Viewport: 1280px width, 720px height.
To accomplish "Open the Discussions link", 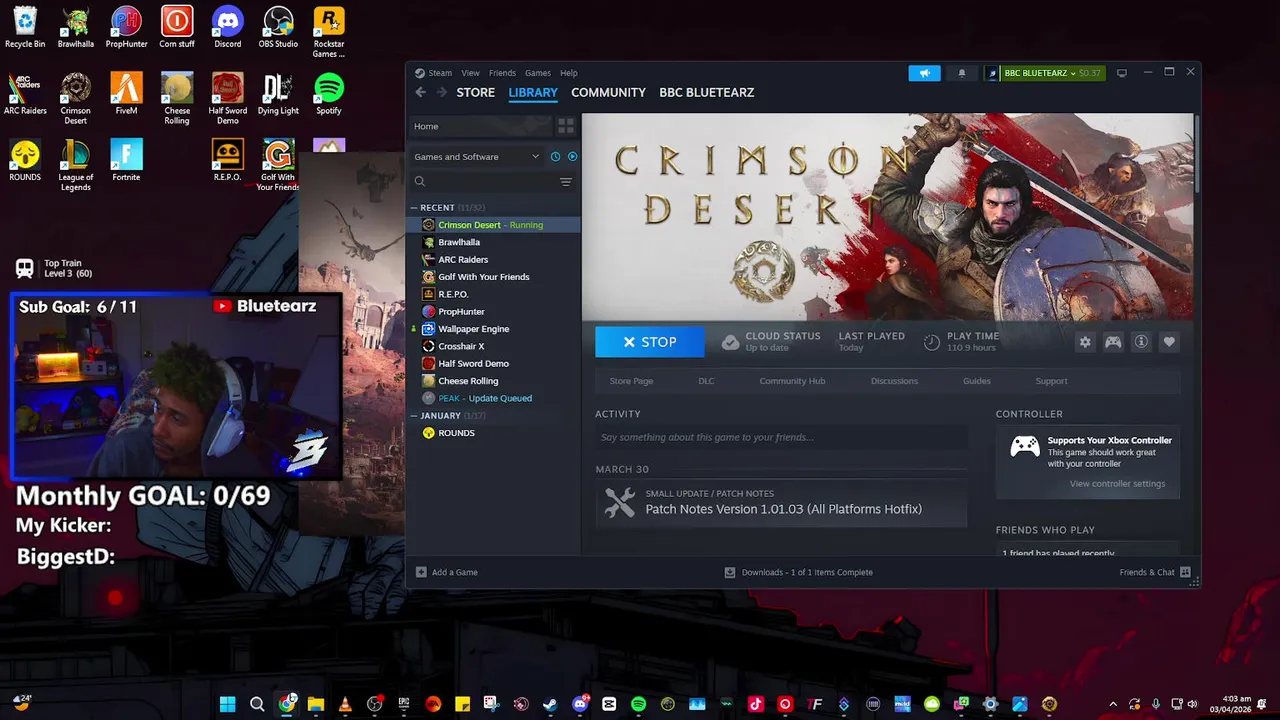I will pos(894,381).
